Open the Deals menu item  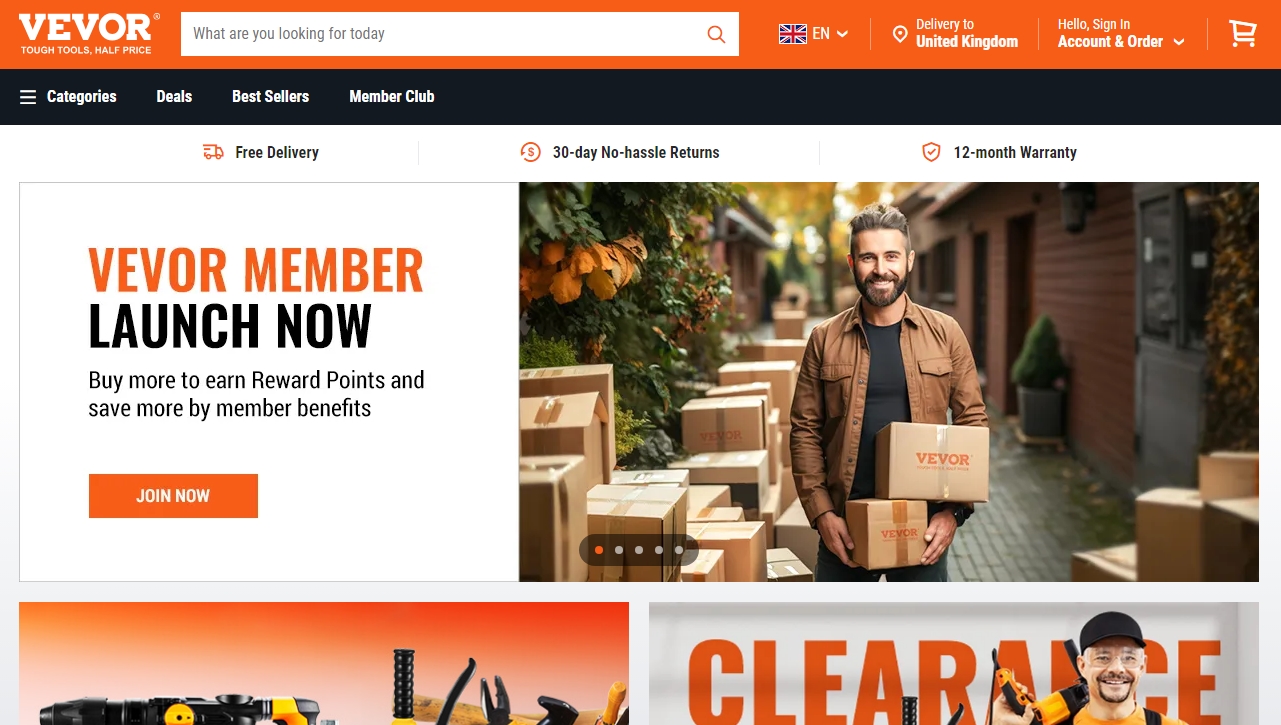click(x=174, y=97)
